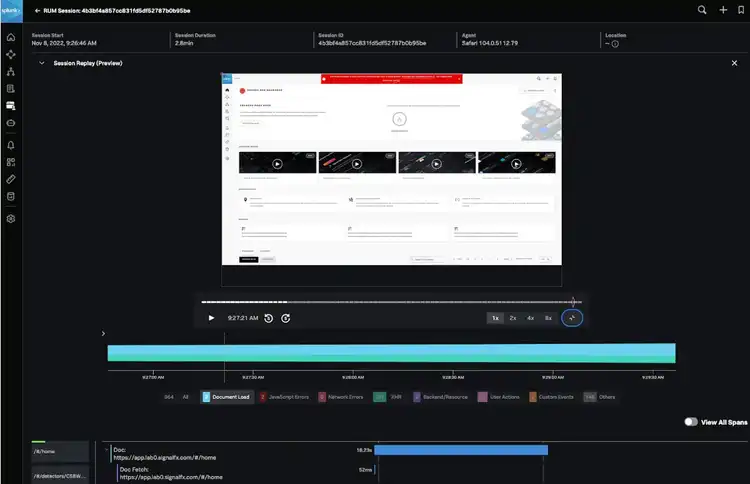The image size is (750, 484).
Task: Open the Data Management icon in the sidebar
Action: click(x=11, y=197)
